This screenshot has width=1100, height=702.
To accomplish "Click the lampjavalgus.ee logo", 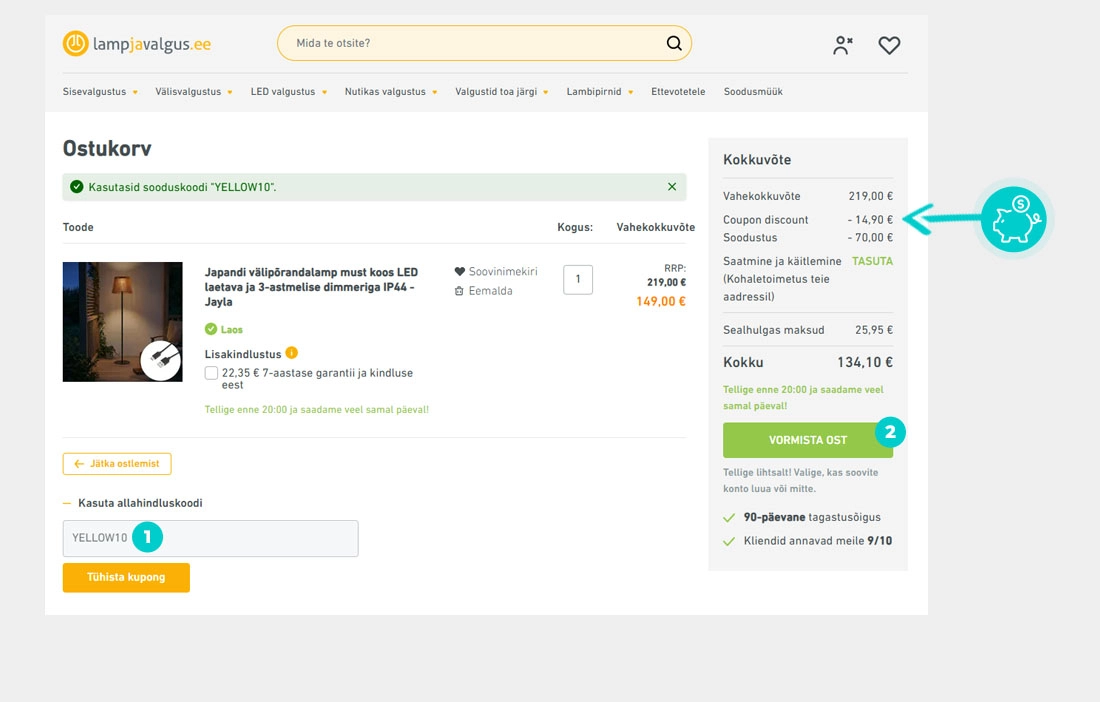I will point(137,43).
